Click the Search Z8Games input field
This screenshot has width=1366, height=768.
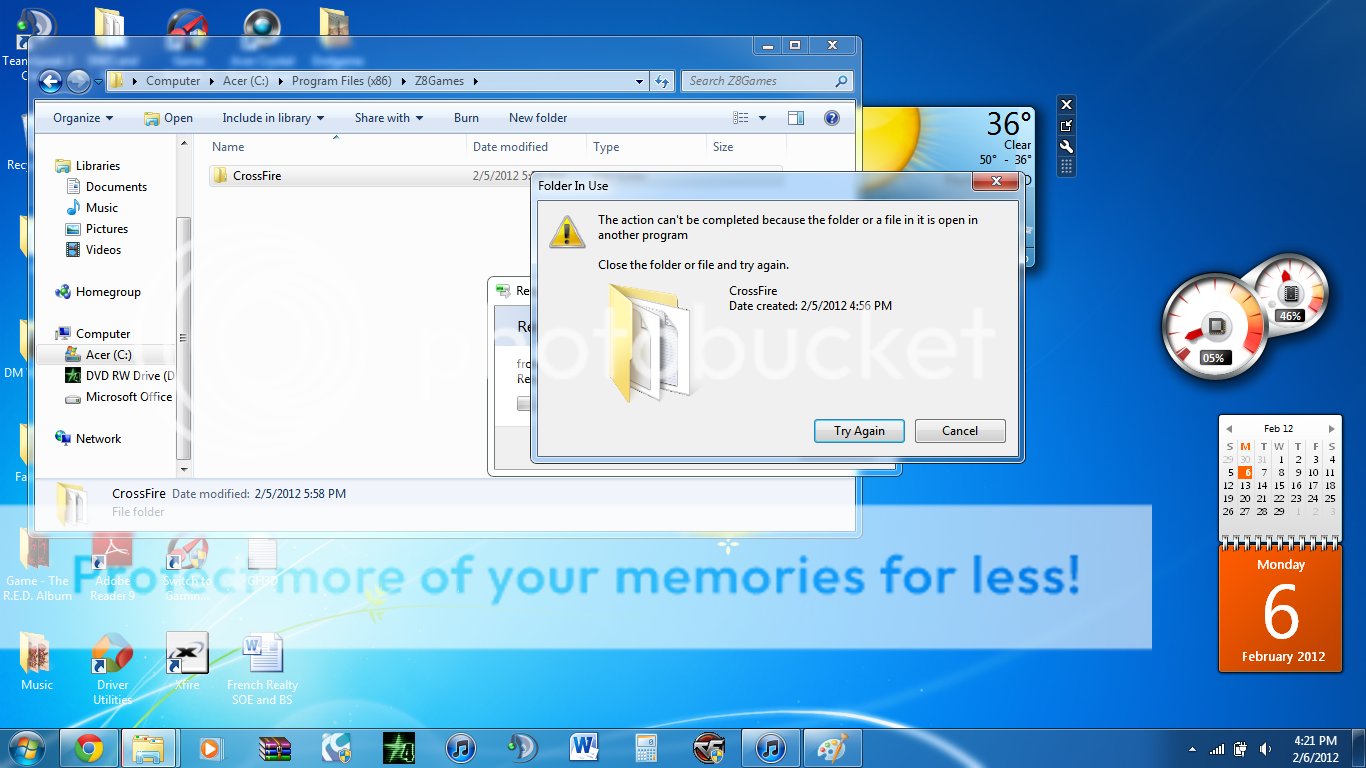[x=760, y=81]
